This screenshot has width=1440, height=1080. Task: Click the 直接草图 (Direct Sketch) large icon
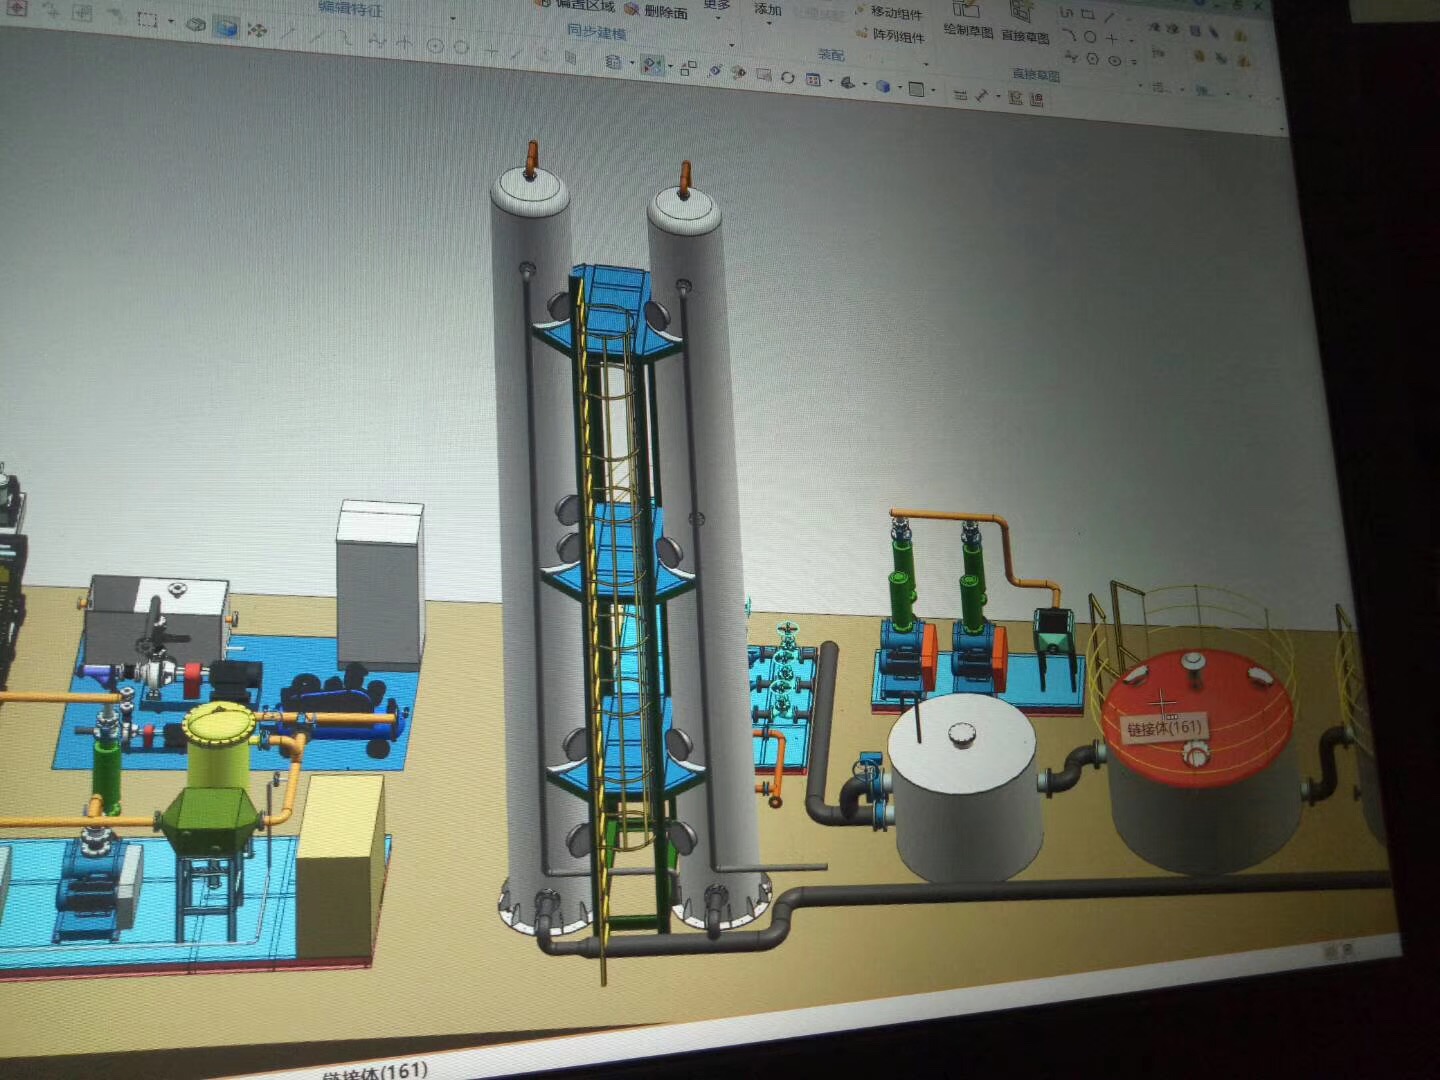[x=1022, y=14]
